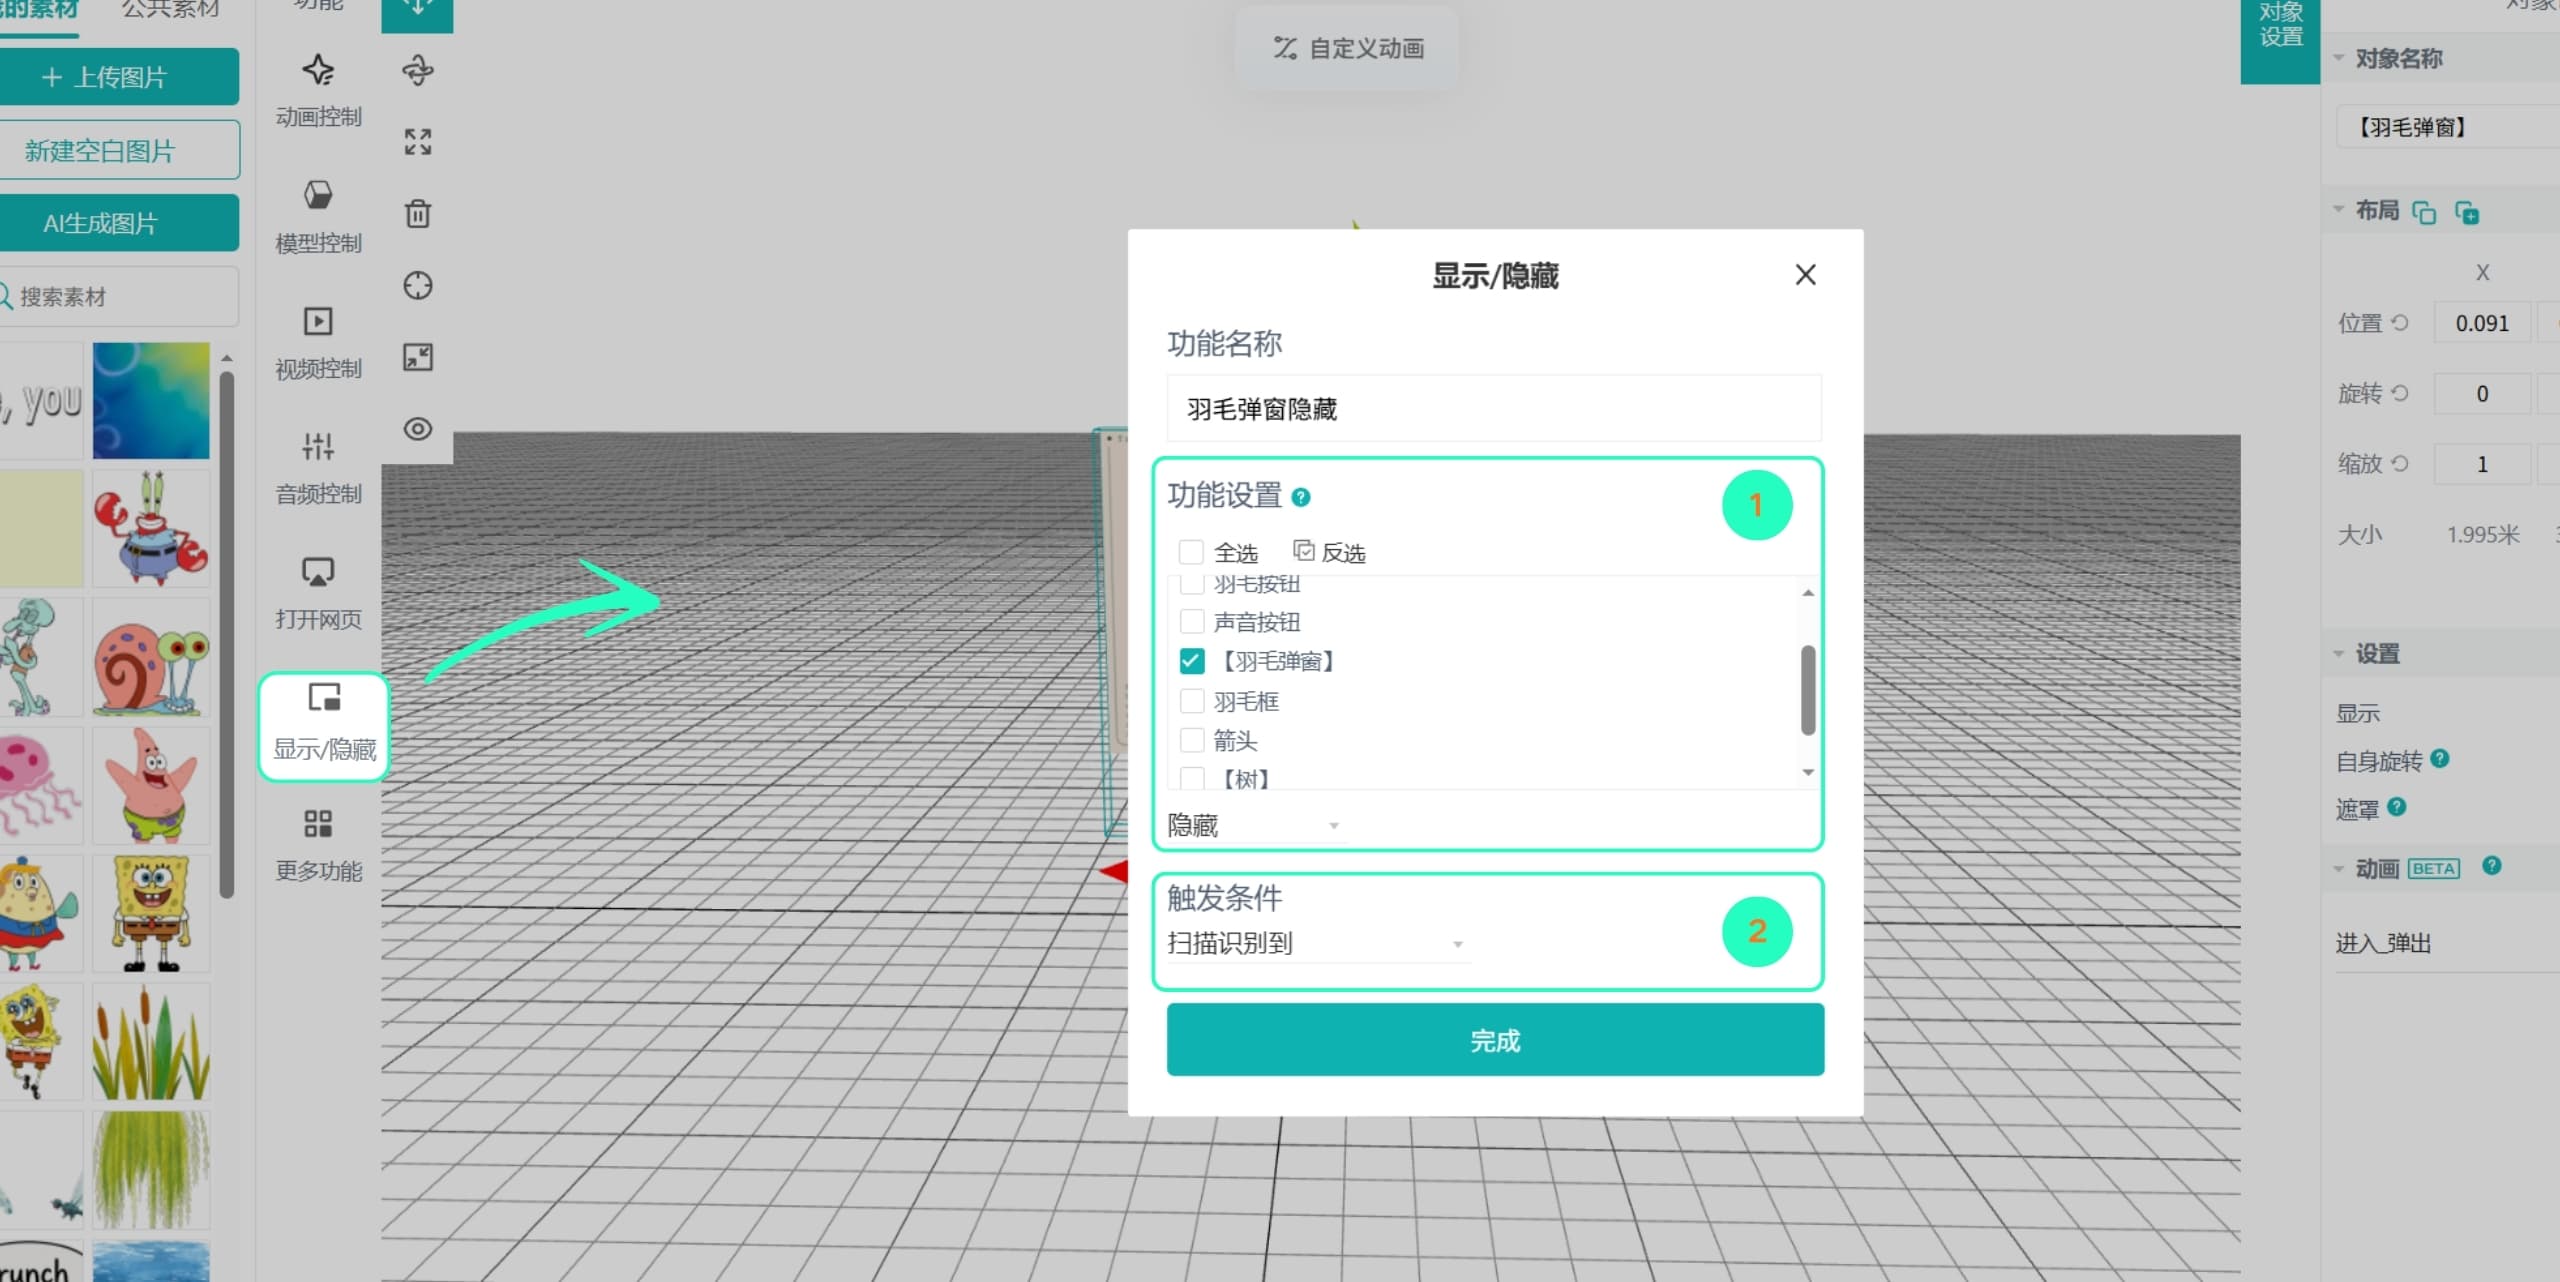
Task: Click the 对象名称 【羽毛弹窗】 field
Action: (2448, 127)
